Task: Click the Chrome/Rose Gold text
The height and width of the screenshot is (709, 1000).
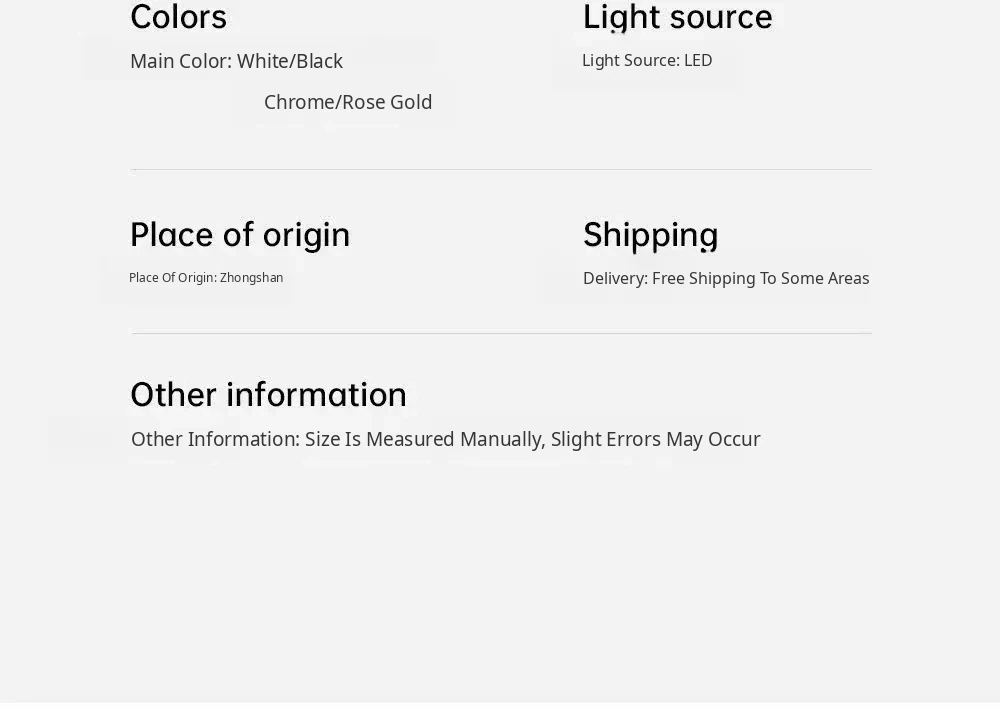Action: pyautogui.click(x=347, y=102)
